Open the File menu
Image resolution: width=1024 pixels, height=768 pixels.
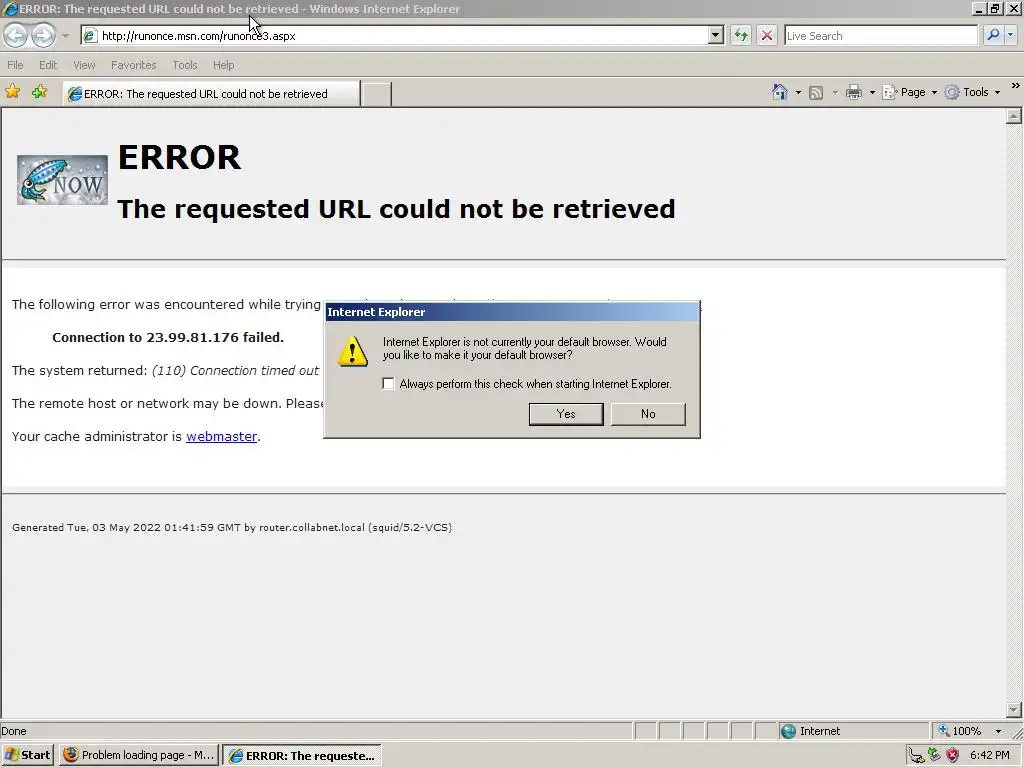coord(15,65)
